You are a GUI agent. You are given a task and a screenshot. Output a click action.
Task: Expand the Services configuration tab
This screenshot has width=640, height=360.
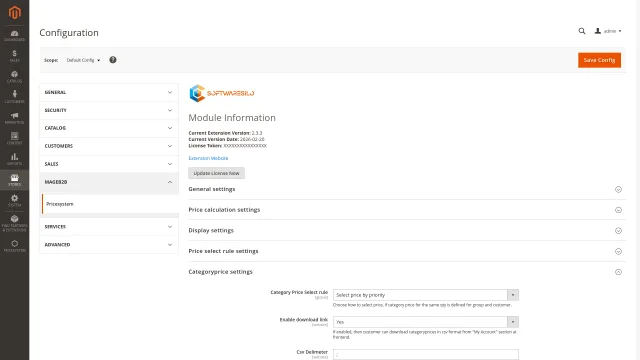click(x=109, y=227)
